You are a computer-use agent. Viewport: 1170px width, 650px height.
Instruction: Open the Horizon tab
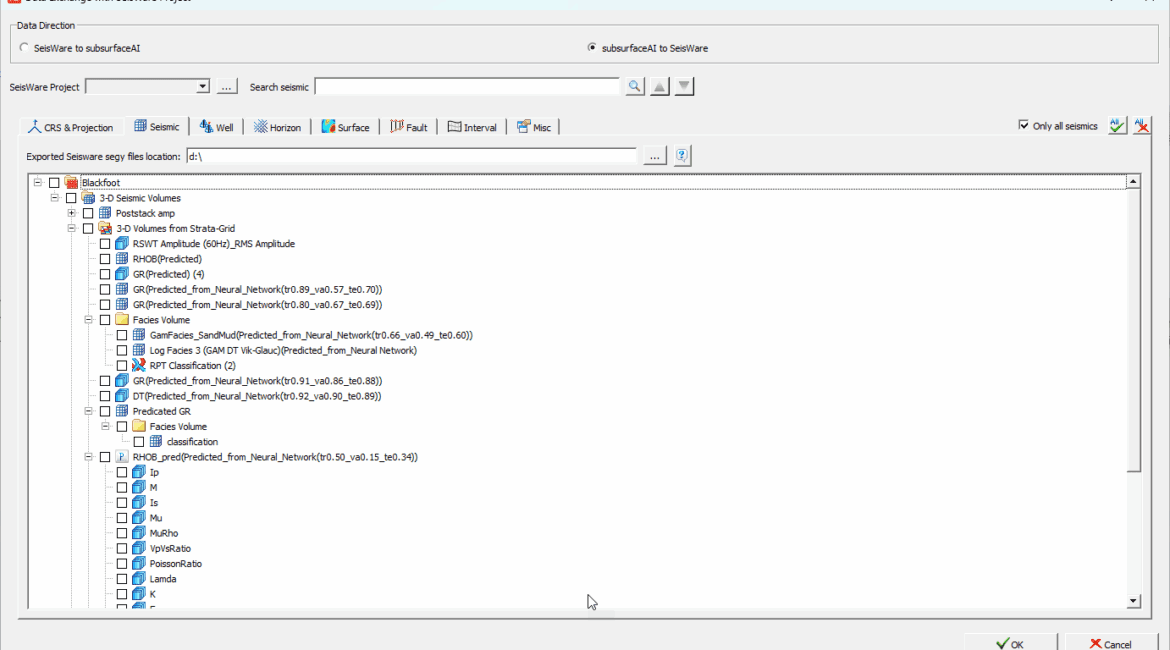click(x=277, y=127)
